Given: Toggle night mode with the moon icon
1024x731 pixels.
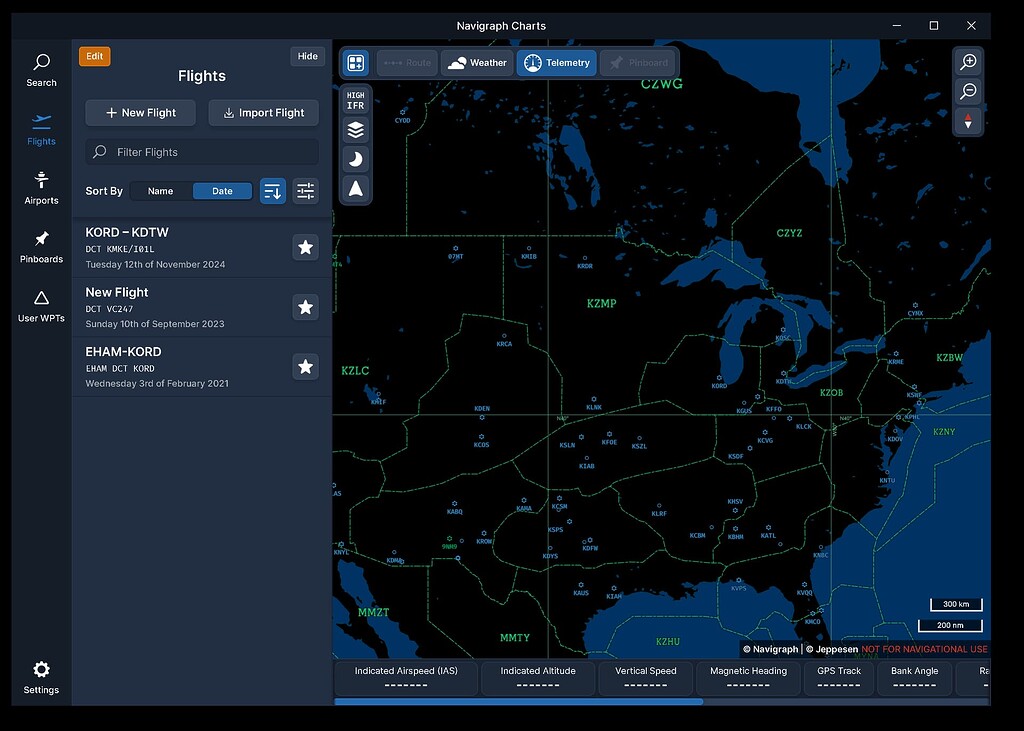Looking at the screenshot, I should pyautogui.click(x=355, y=158).
